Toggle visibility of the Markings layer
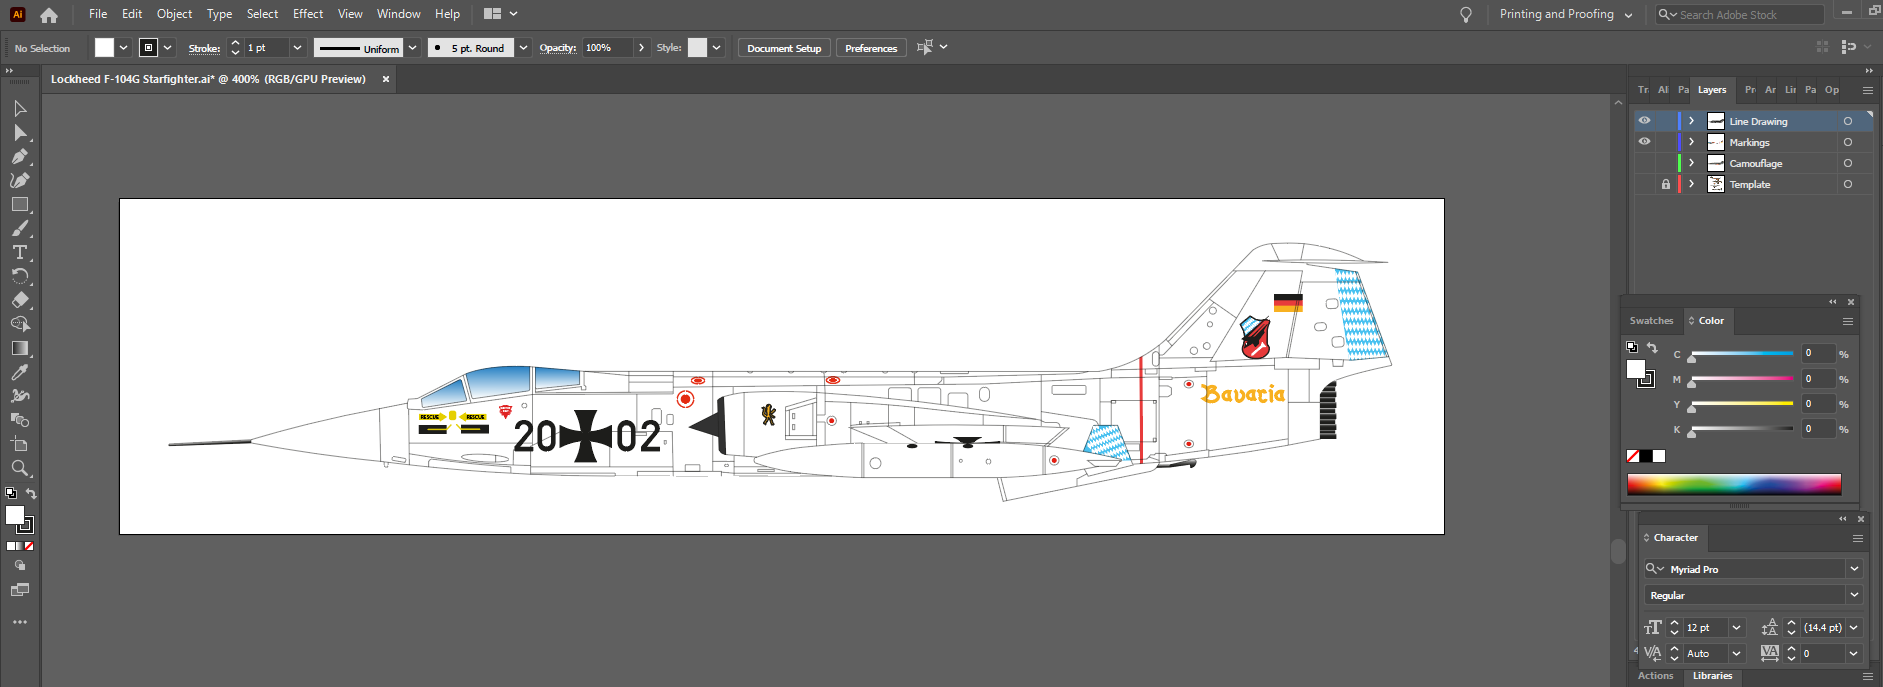 click(1644, 142)
